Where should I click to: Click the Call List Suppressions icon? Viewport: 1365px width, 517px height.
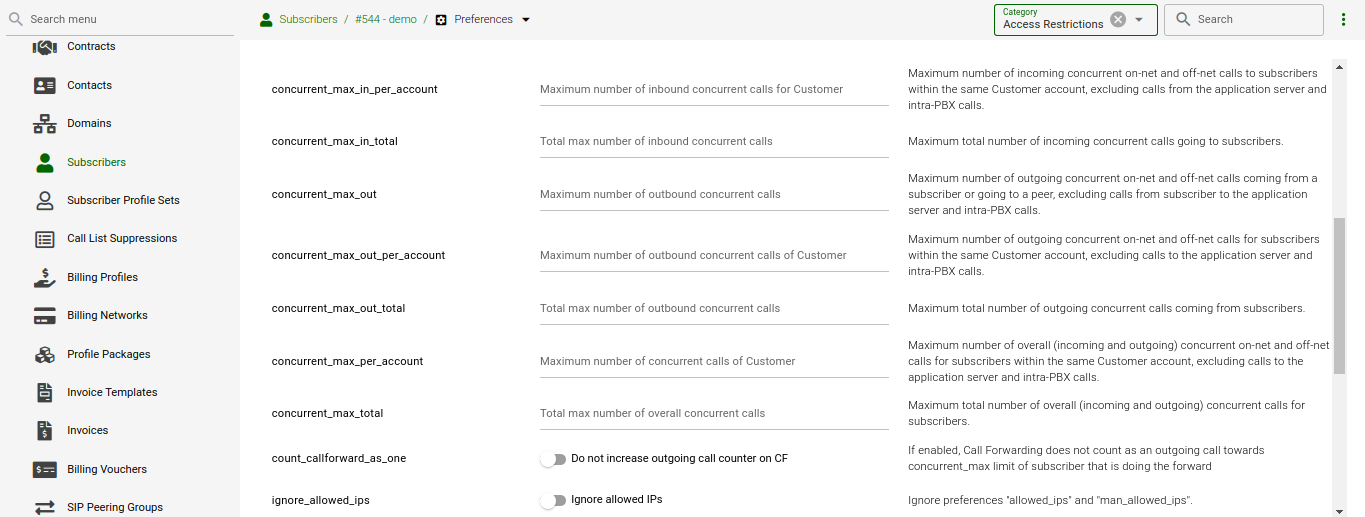tap(45, 239)
